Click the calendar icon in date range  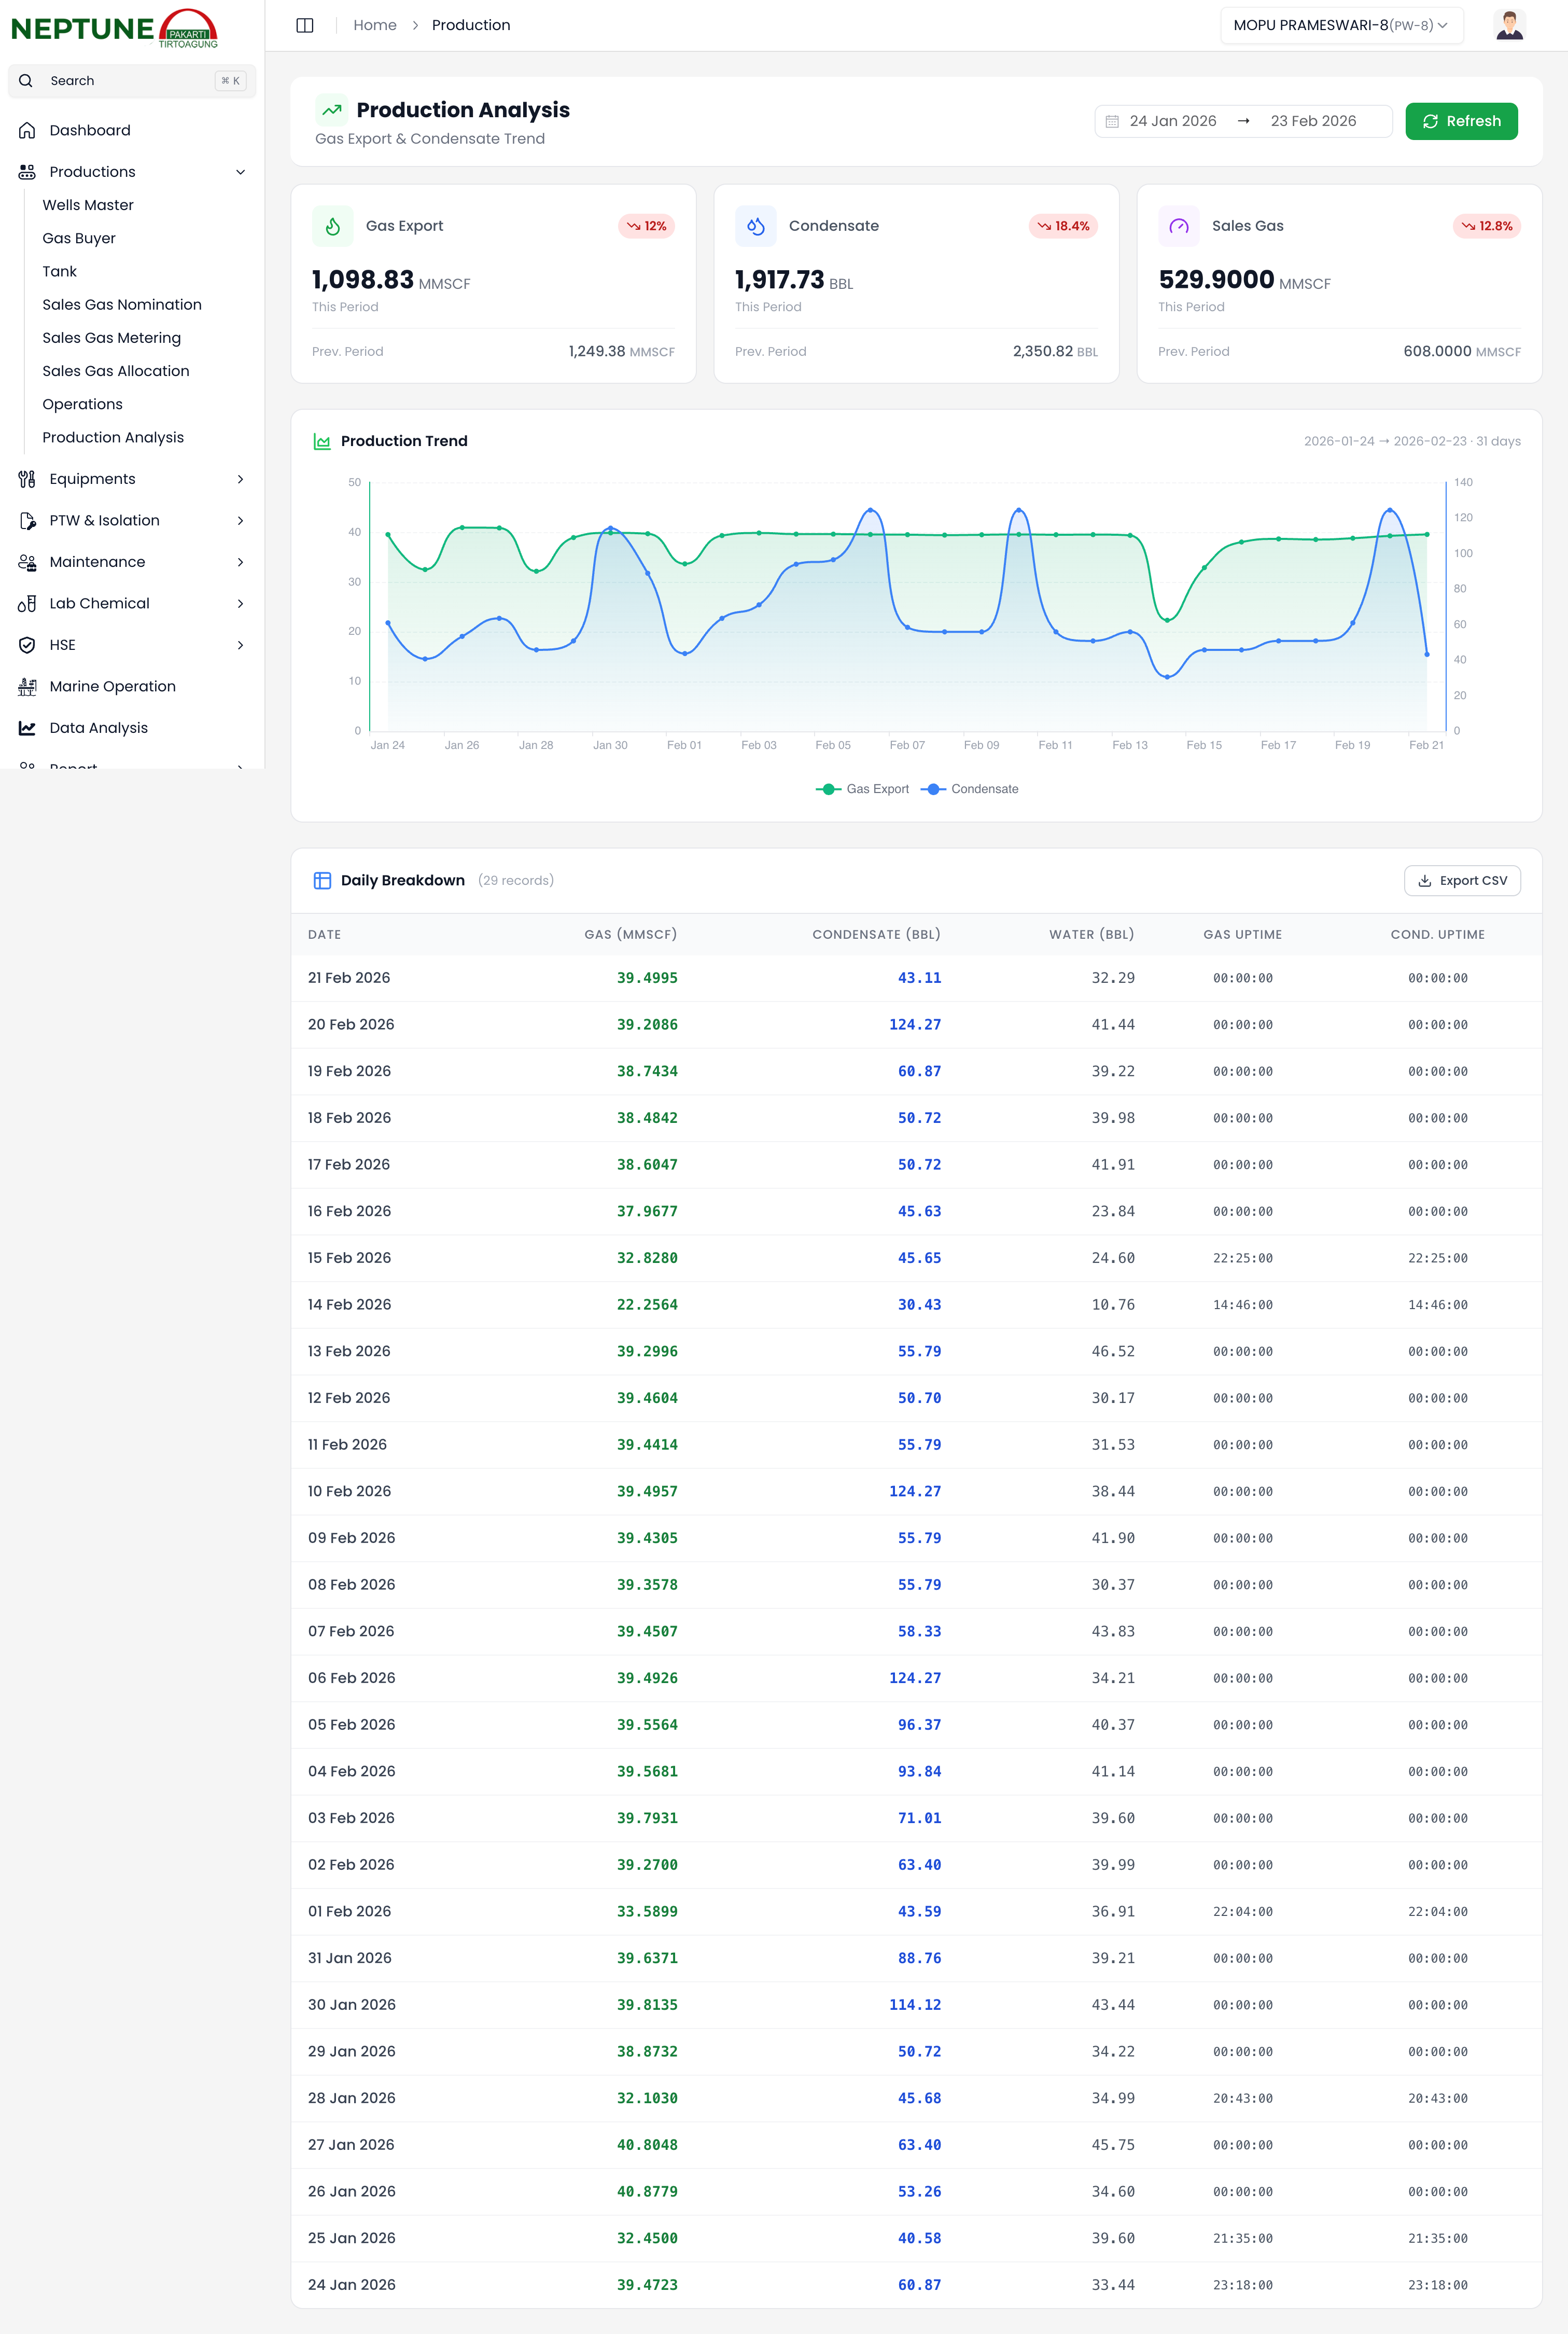[1112, 121]
